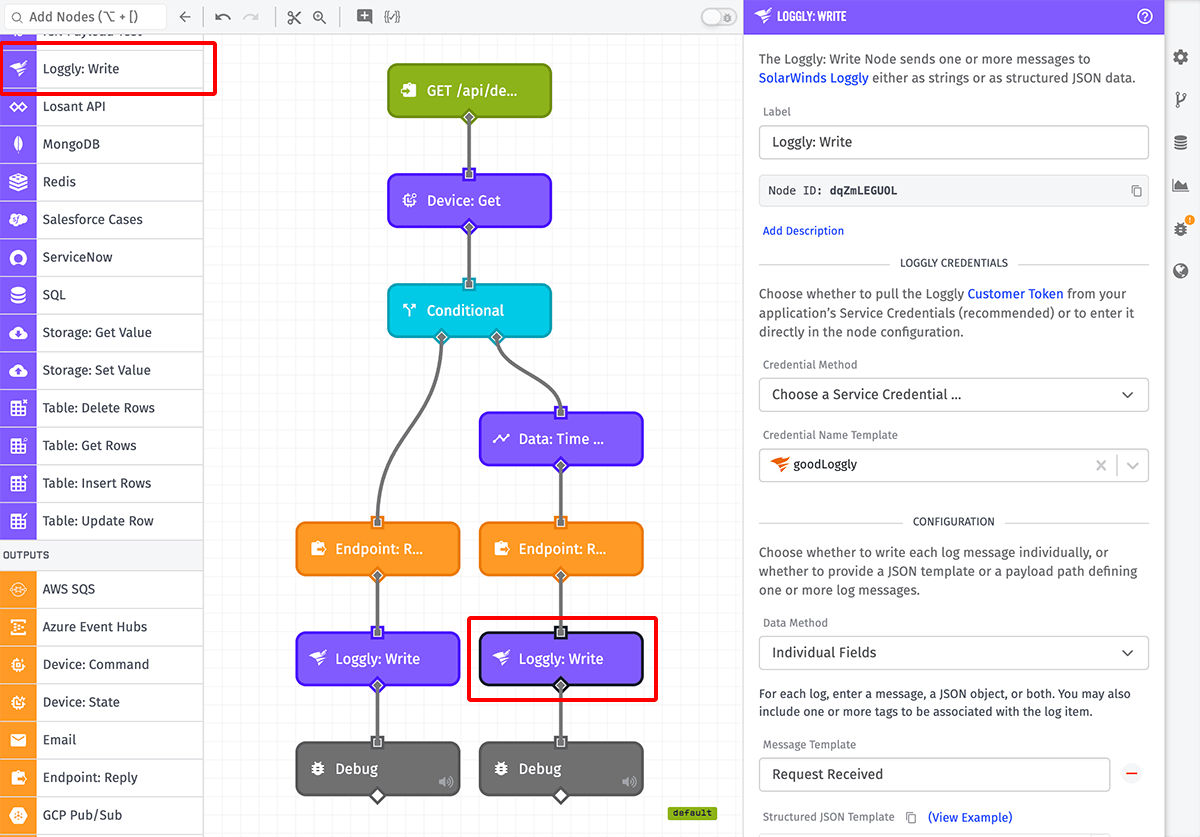Click the AWS SQS output node
The width and height of the screenshot is (1200, 837).
coord(101,589)
